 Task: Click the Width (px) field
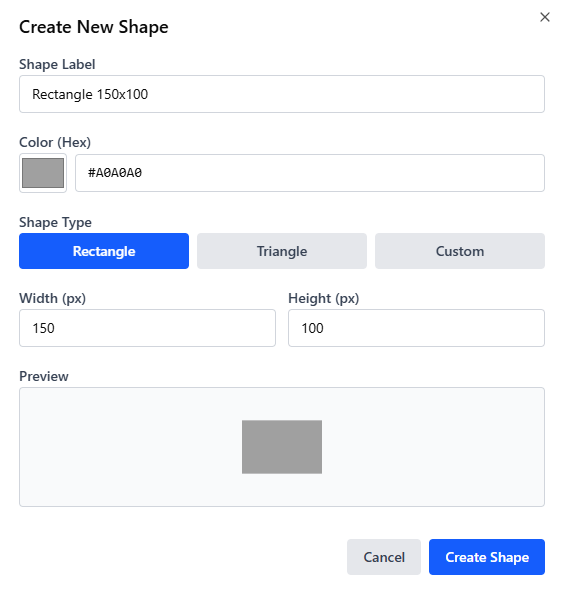tap(147, 328)
